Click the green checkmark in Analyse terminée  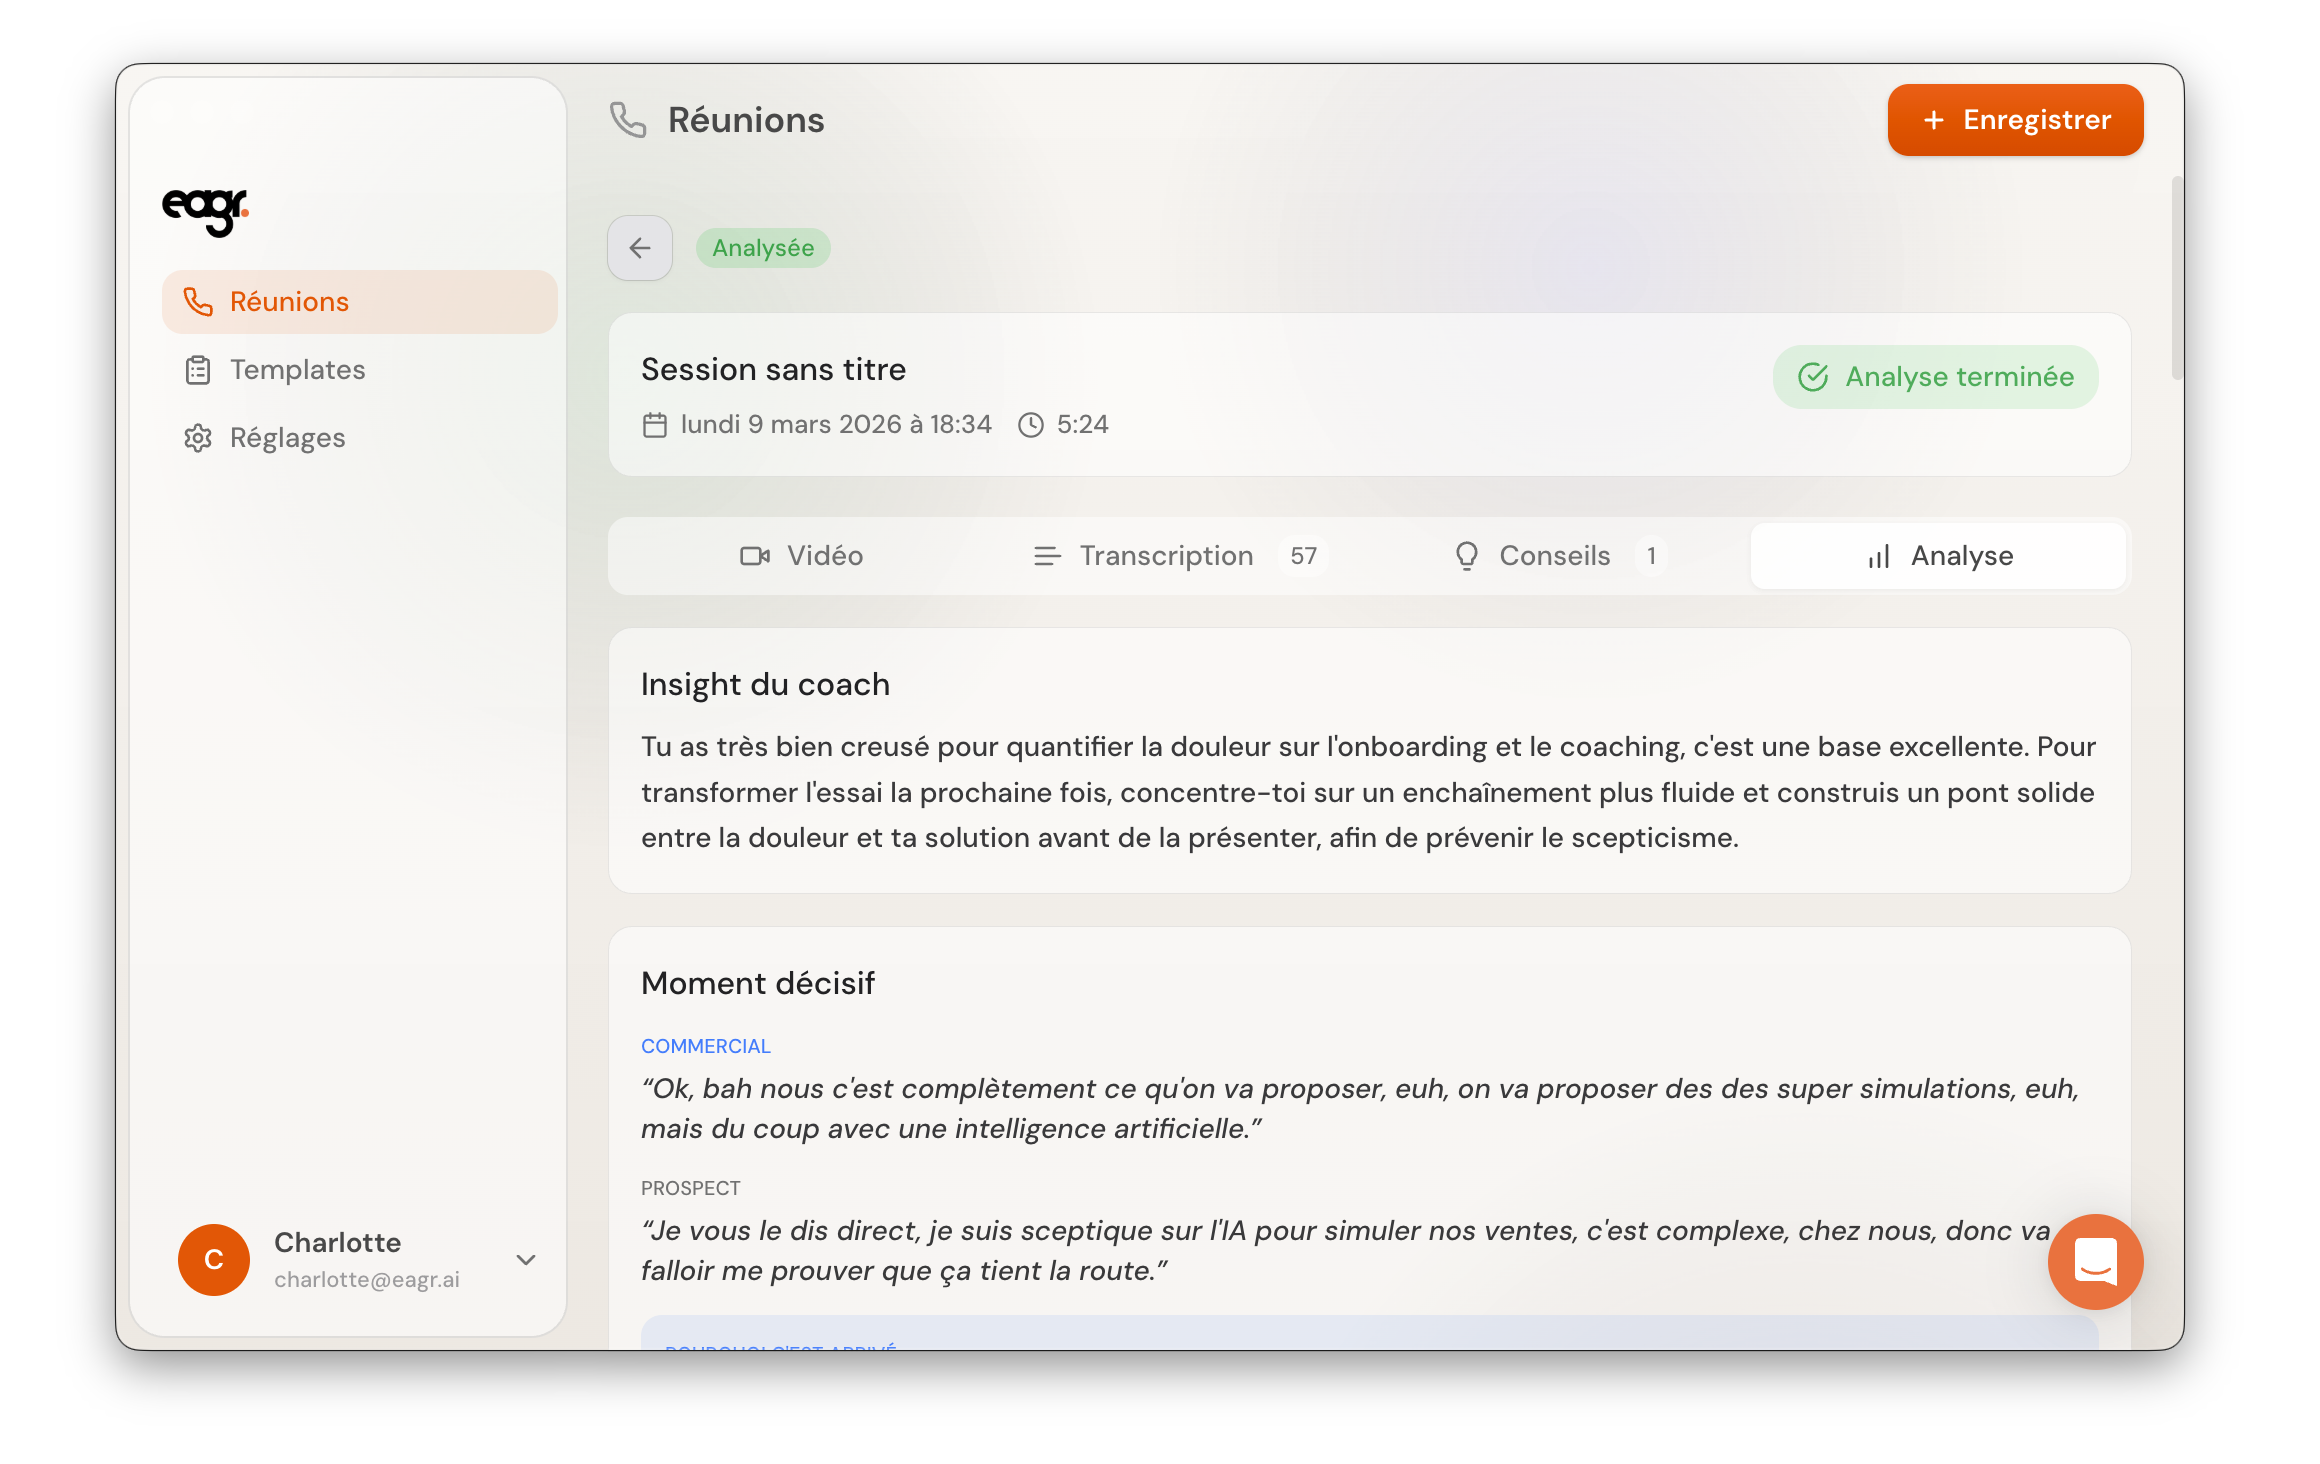tap(1813, 377)
